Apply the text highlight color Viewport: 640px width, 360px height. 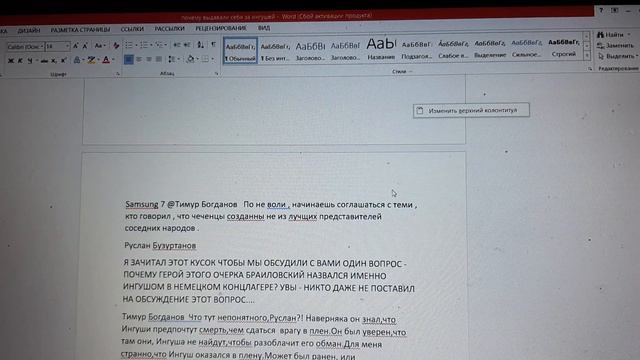[x=91, y=60]
